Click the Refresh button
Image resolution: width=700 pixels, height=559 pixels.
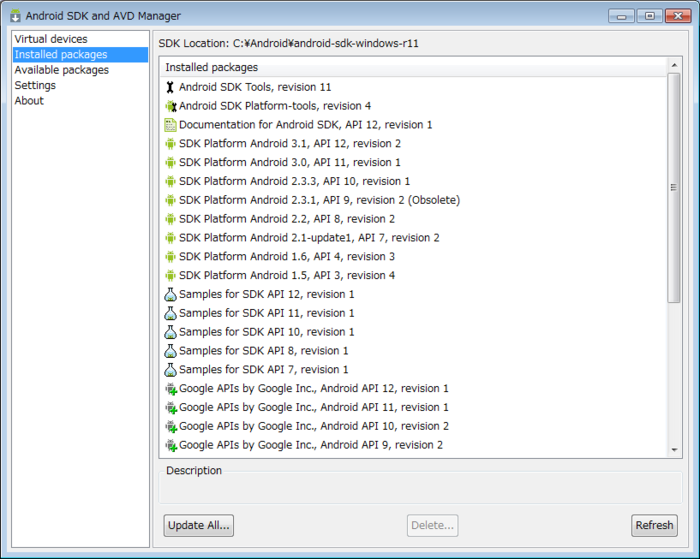pos(654,526)
